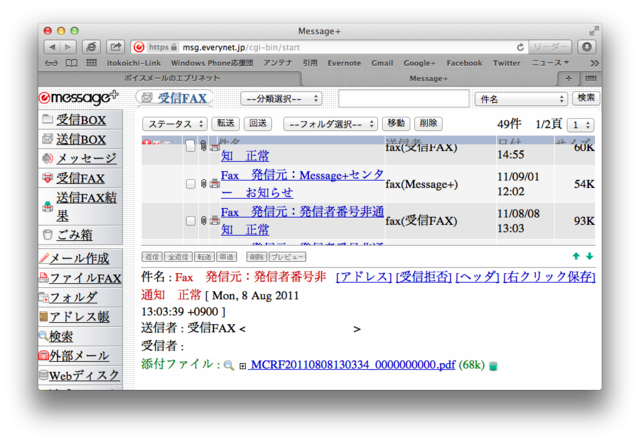
Task: Reload the page with refresh icon
Action: point(520,47)
